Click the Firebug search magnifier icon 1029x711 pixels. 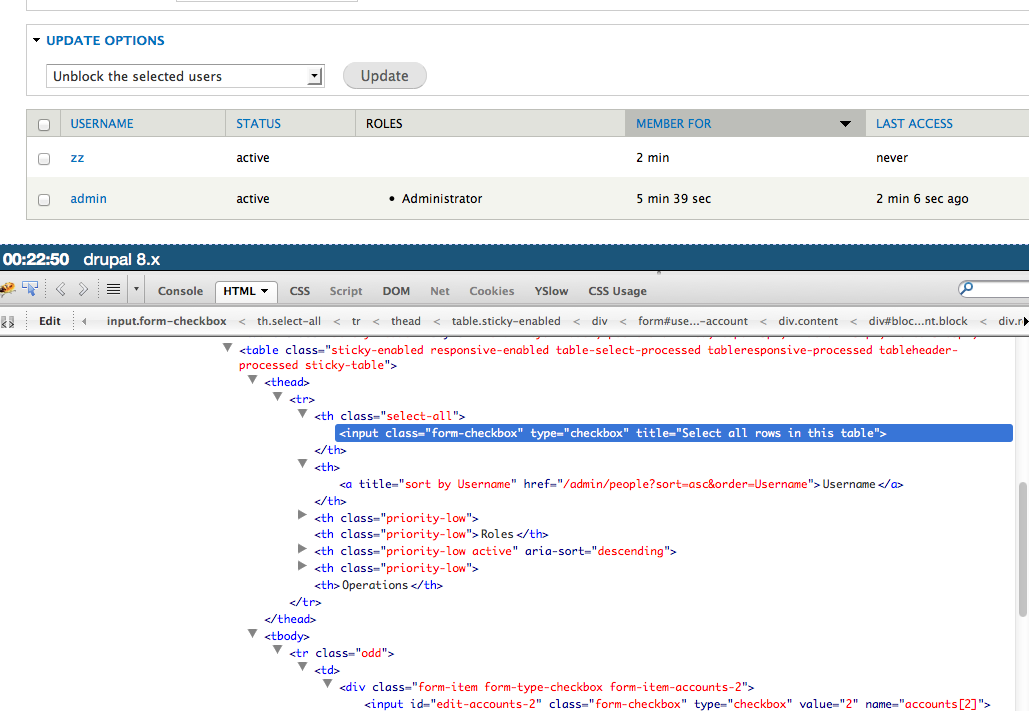[x=966, y=288]
